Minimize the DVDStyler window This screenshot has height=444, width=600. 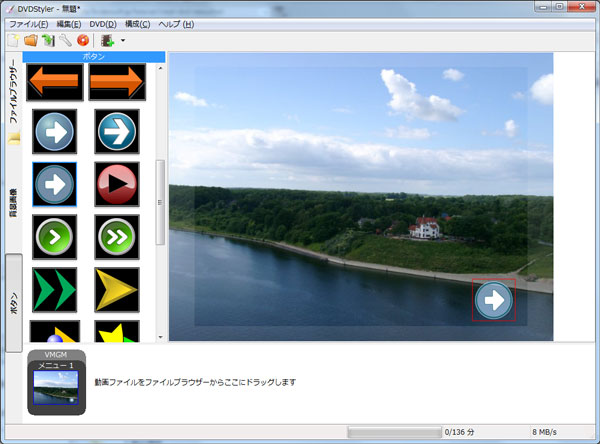(543, 7)
